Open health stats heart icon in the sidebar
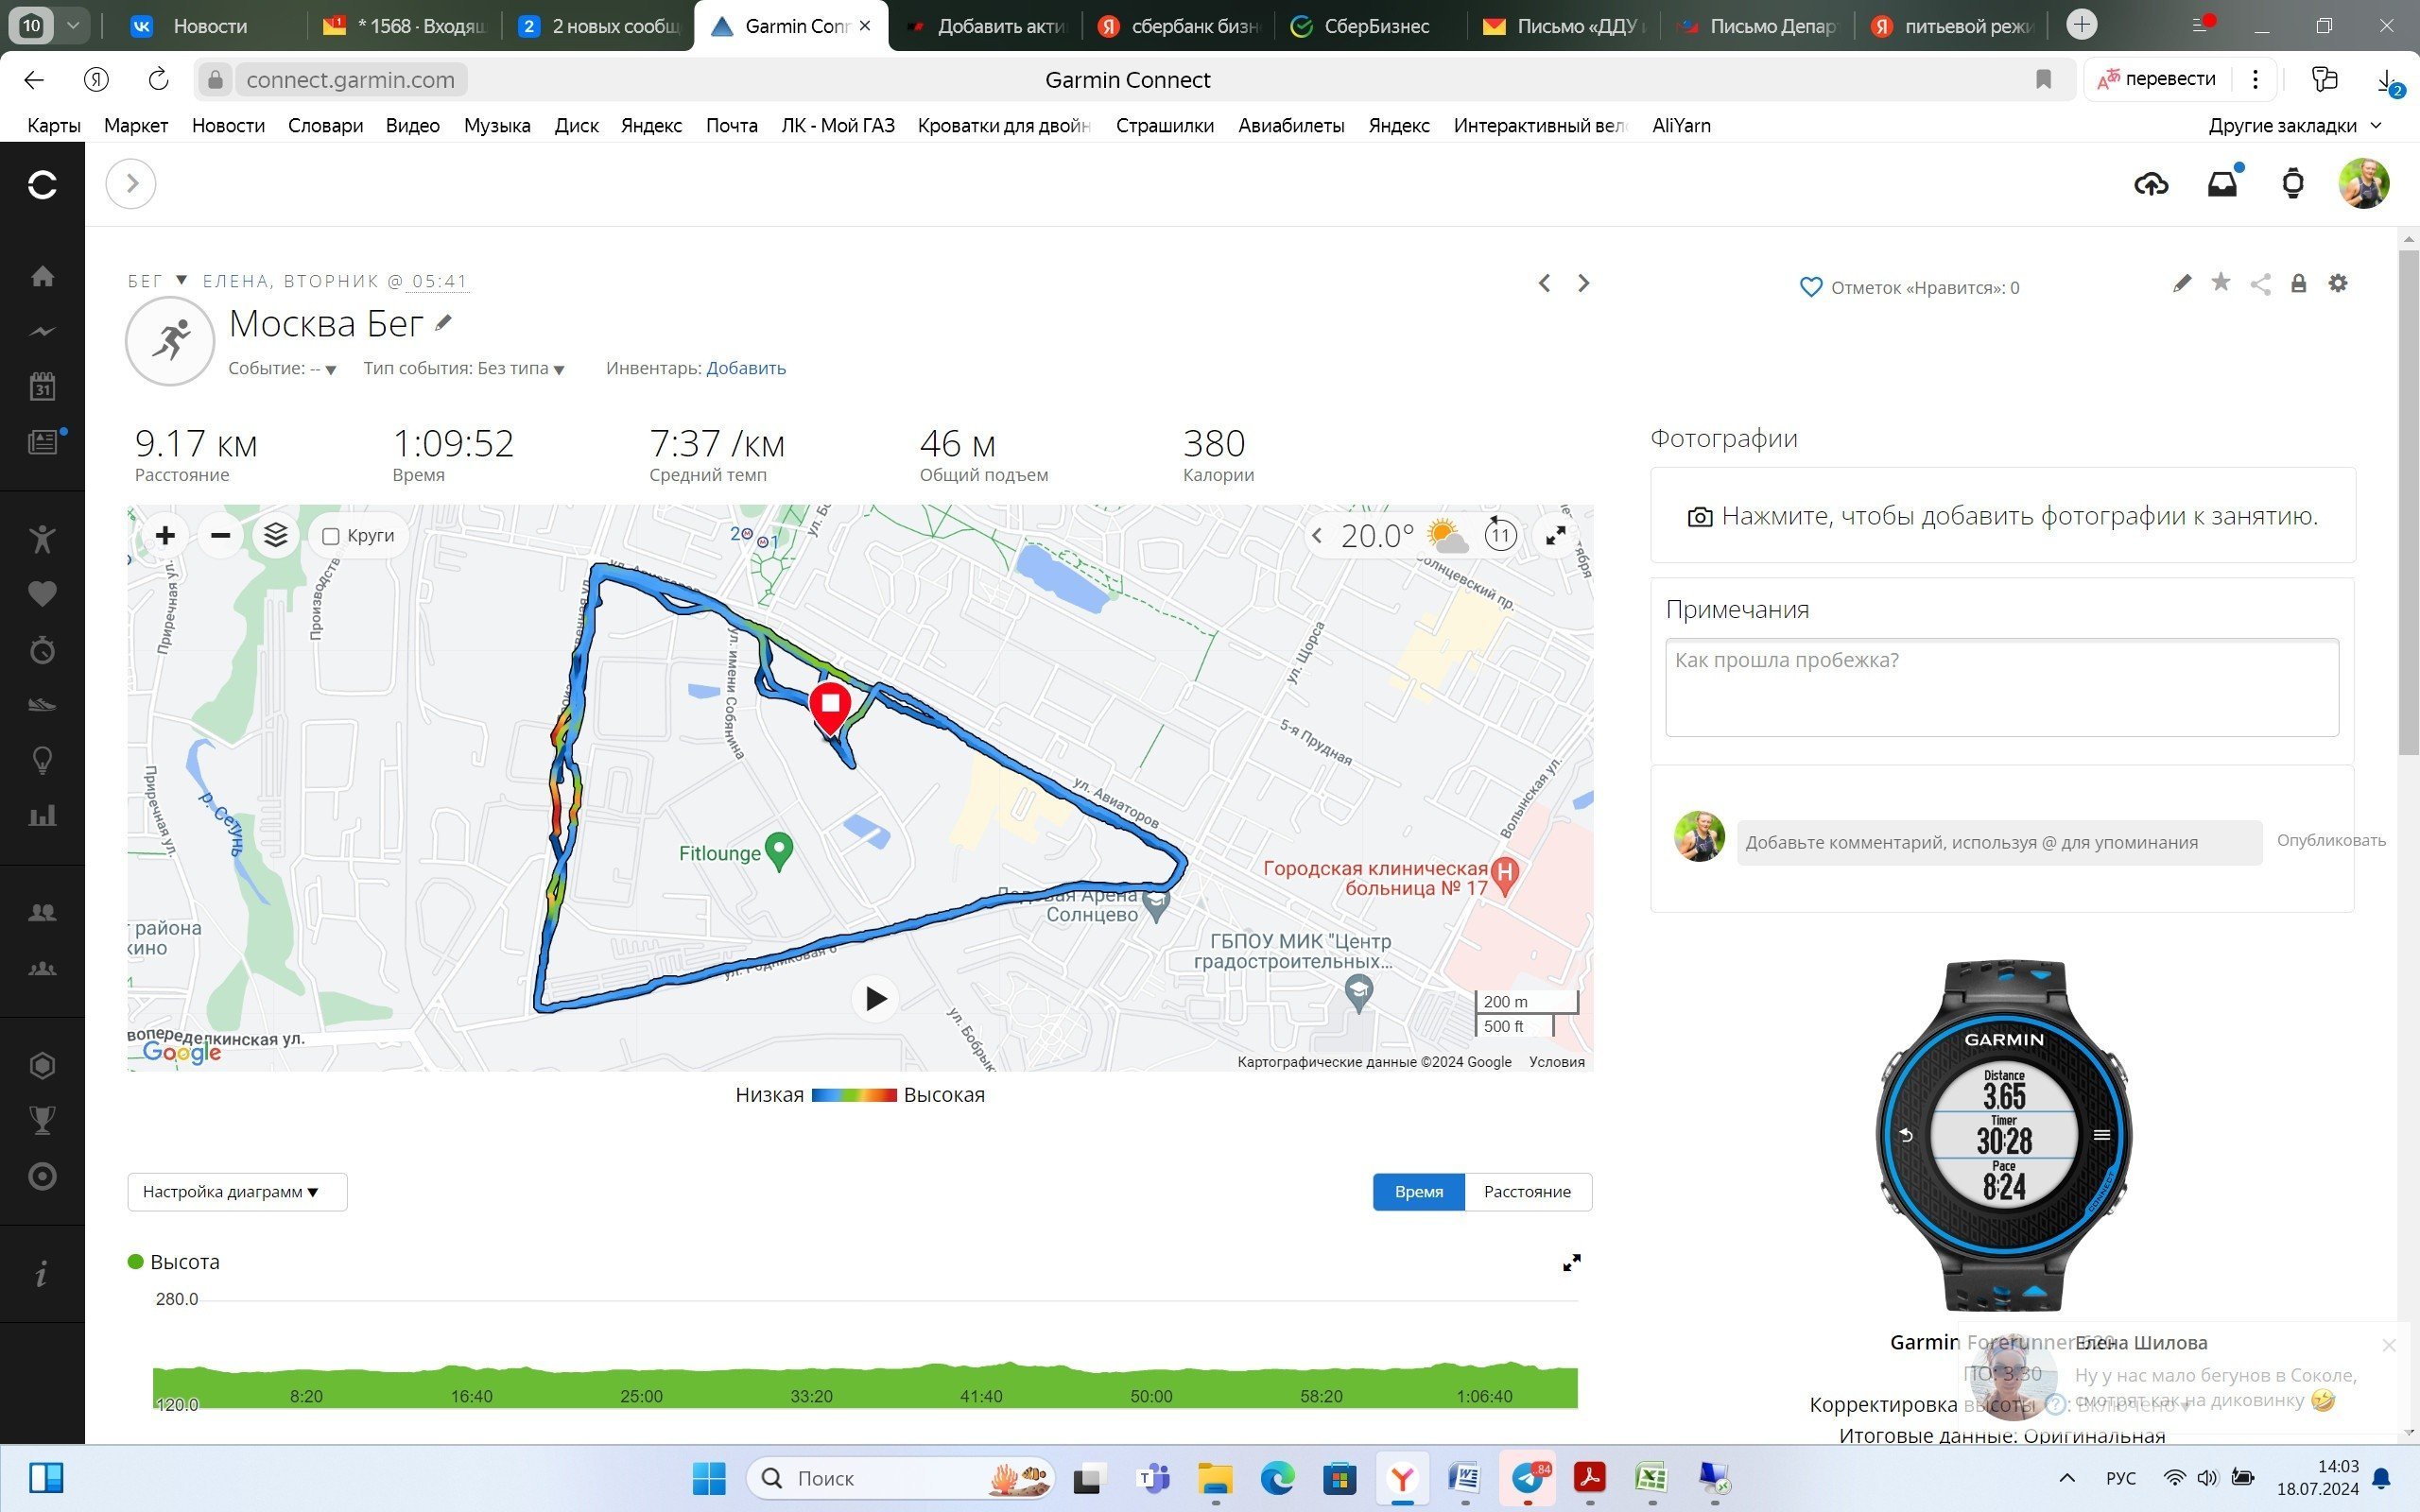Viewport: 2420px width, 1512px height. pyautogui.click(x=42, y=594)
